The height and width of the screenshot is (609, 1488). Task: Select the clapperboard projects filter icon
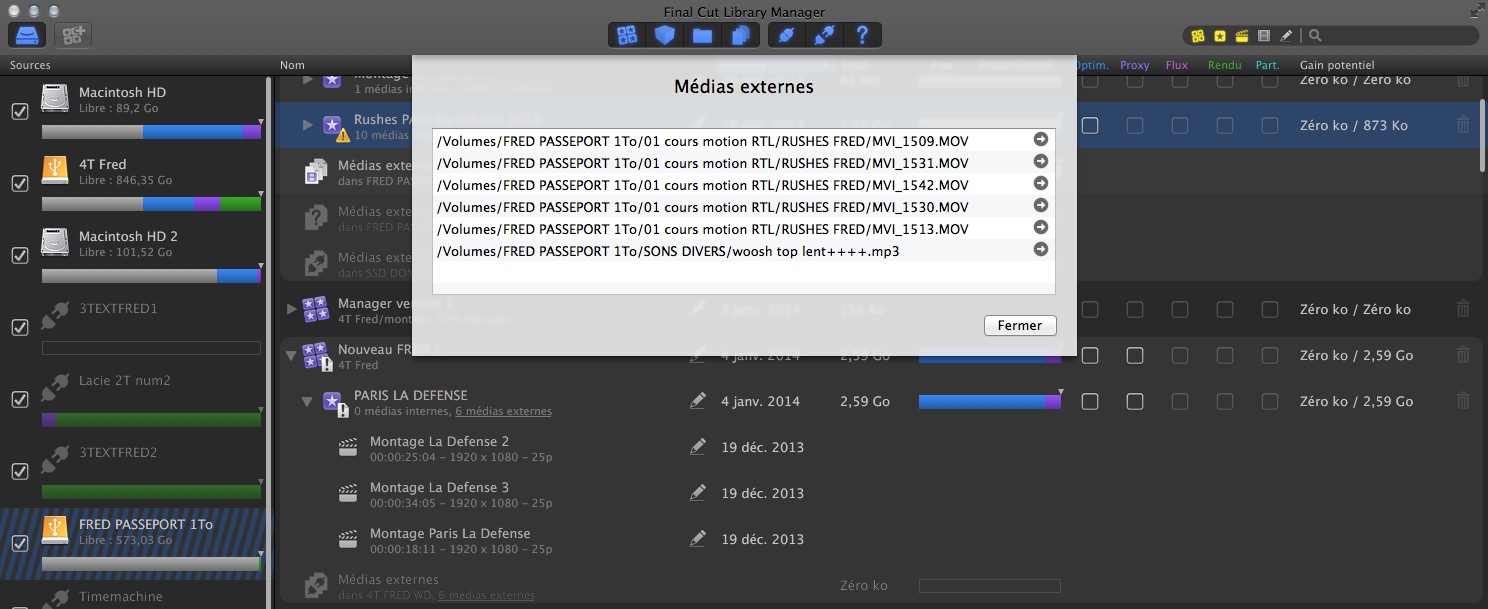pos(1242,34)
